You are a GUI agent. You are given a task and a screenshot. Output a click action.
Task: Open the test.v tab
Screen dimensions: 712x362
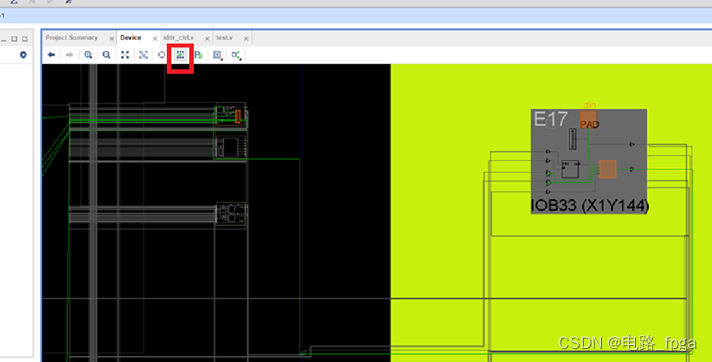pyautogui.click(x=225, y=38)
